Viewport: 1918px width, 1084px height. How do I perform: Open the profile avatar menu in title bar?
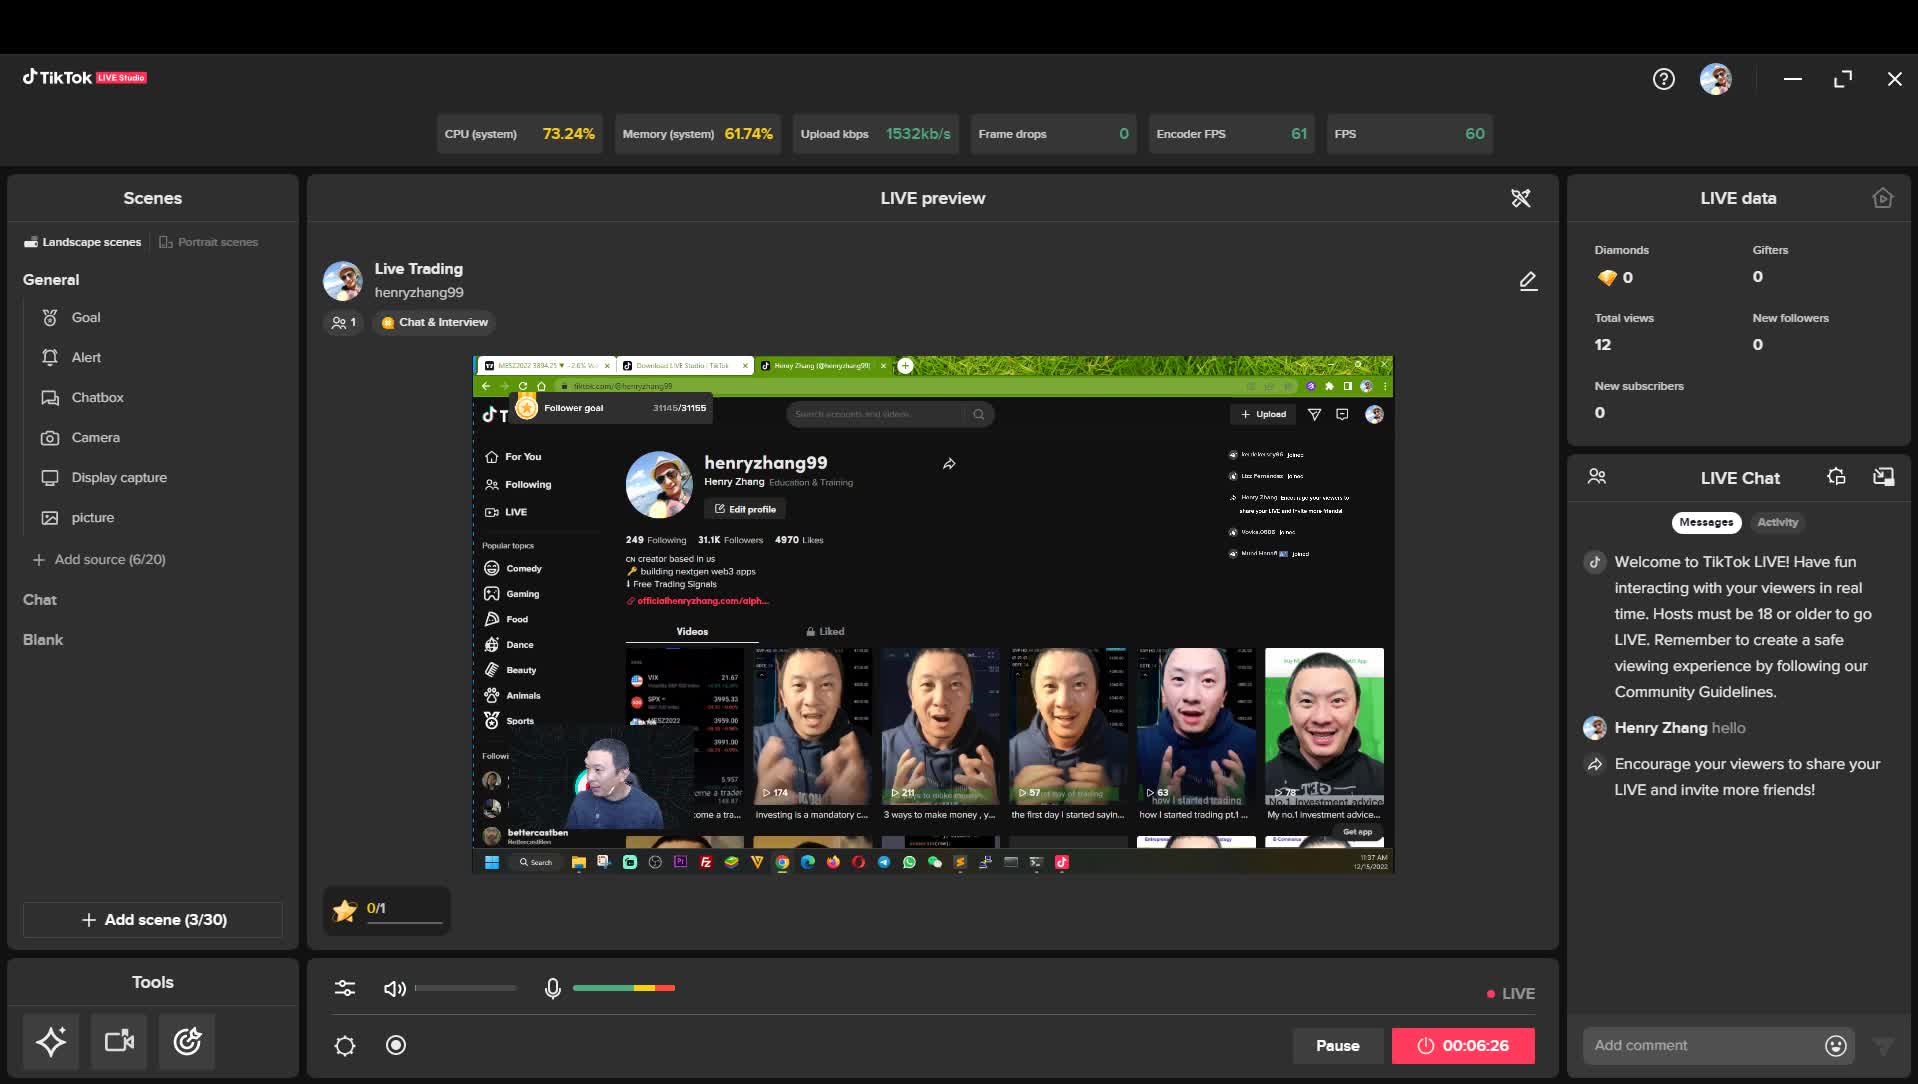pos(1716,79)
